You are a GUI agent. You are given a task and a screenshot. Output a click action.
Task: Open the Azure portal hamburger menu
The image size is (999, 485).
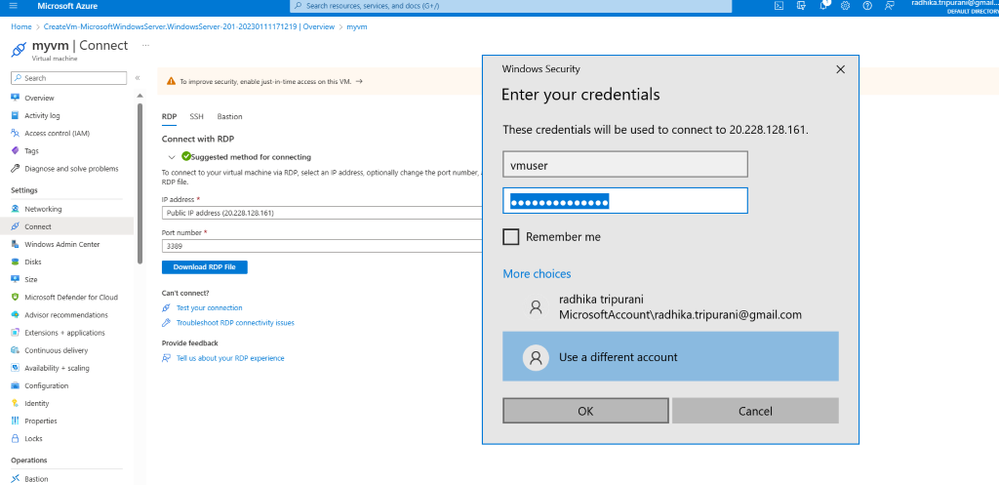pos(14,6)
